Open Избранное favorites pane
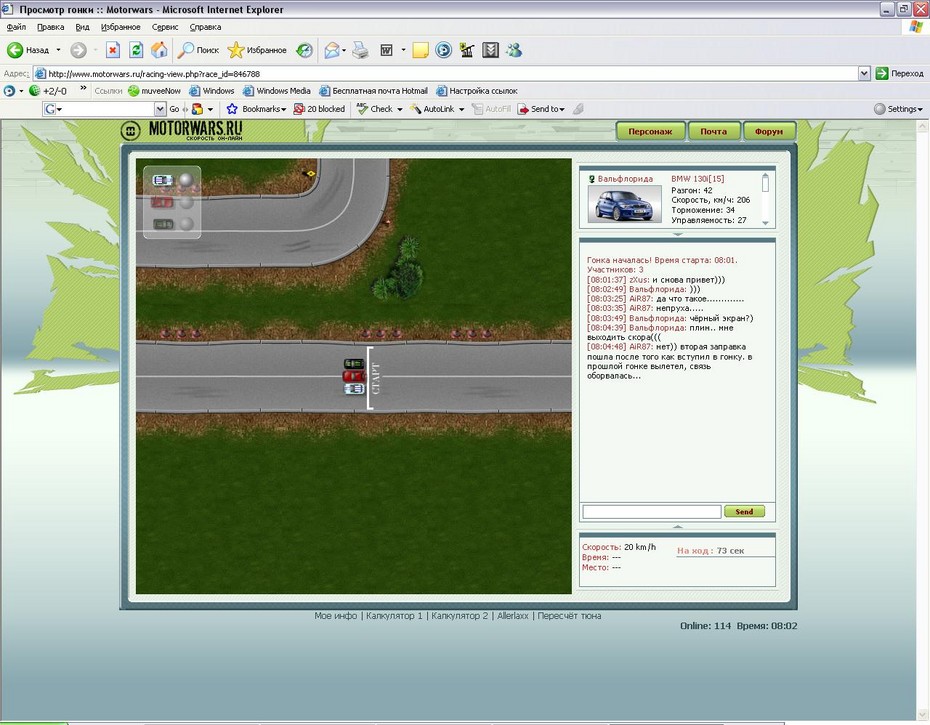Image resolution: width=930 pixels, height=725 pixels. 257,50
